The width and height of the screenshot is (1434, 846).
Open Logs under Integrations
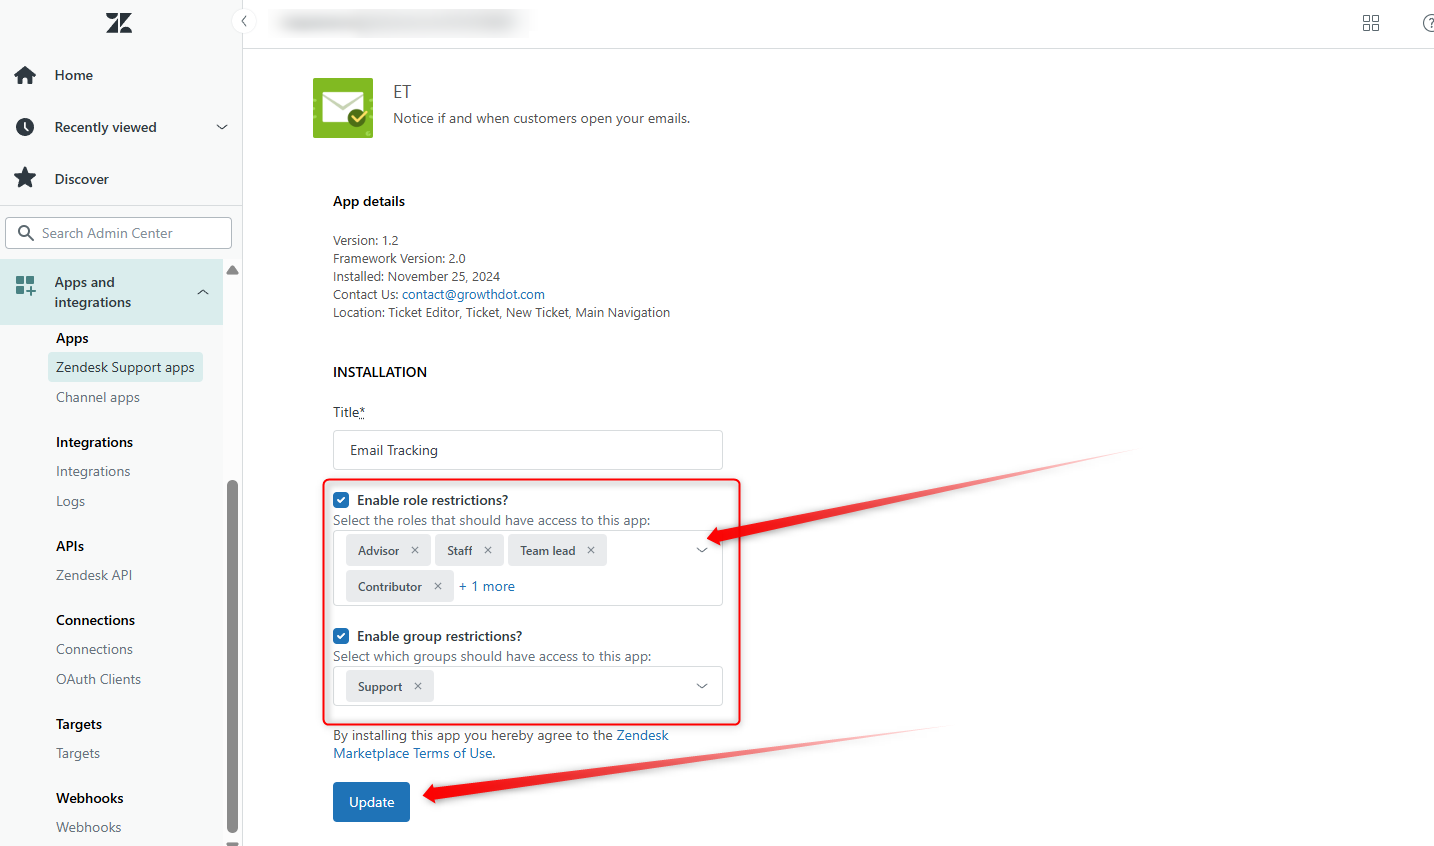pos(70,501)
